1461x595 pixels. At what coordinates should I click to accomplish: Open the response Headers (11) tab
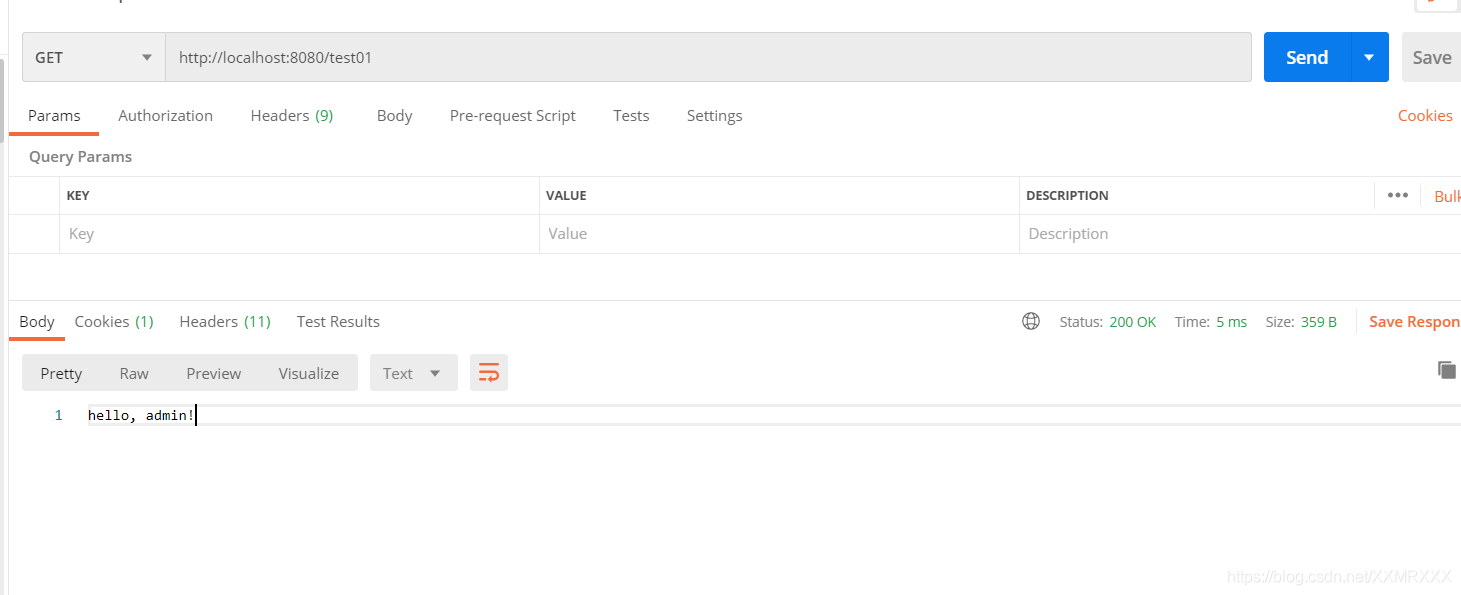[225, 321]
